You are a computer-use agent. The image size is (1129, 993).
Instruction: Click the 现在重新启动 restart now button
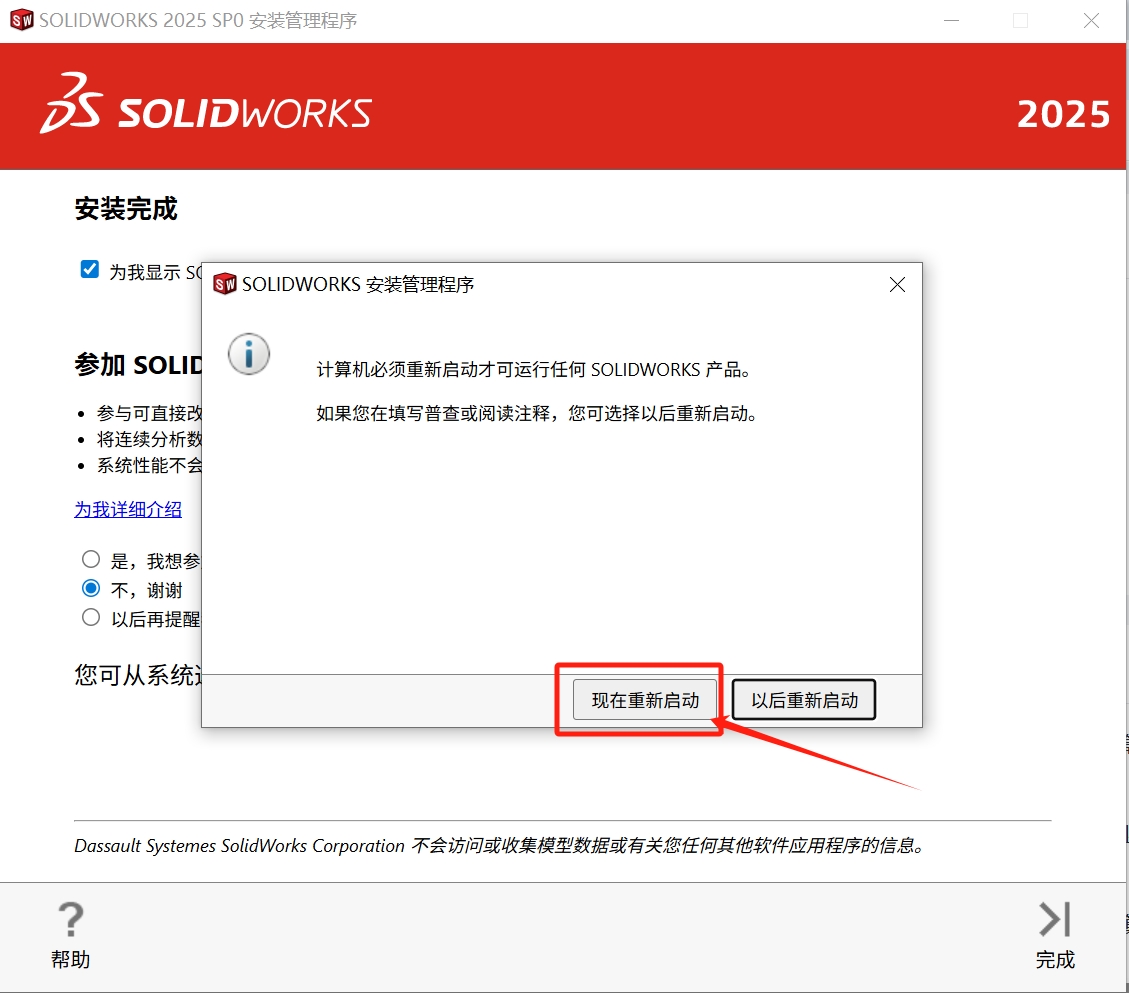645,699
